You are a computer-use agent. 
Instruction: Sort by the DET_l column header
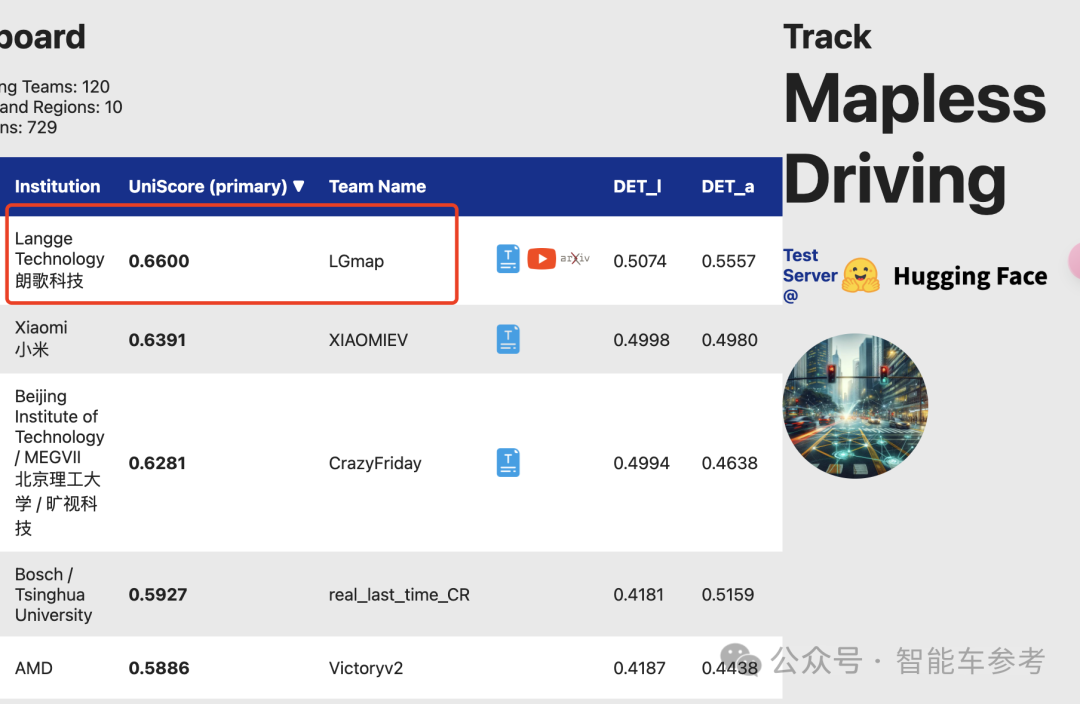click(x=637, y=187)
